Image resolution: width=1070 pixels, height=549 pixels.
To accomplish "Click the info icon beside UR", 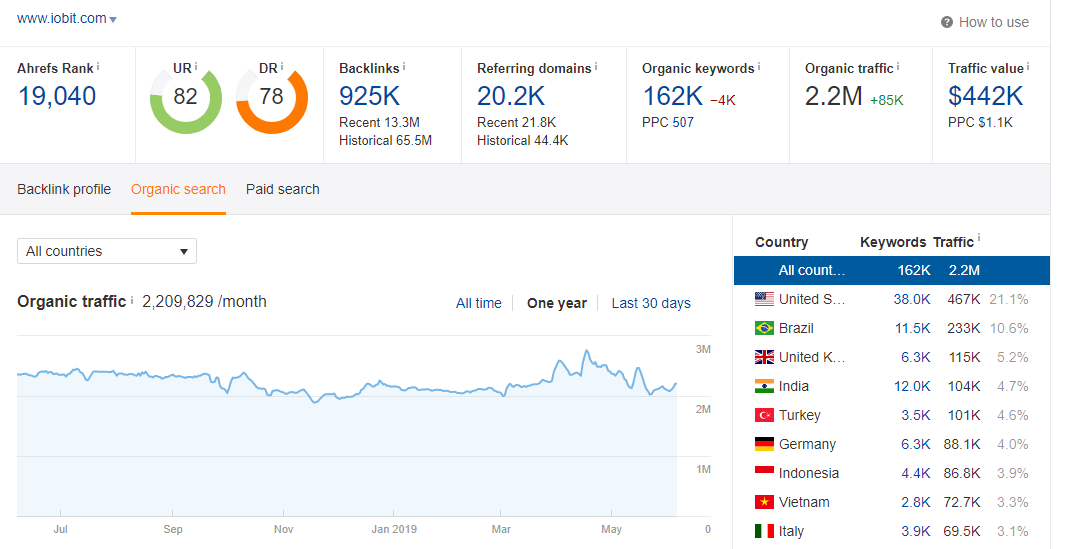I will coord(196,66).
